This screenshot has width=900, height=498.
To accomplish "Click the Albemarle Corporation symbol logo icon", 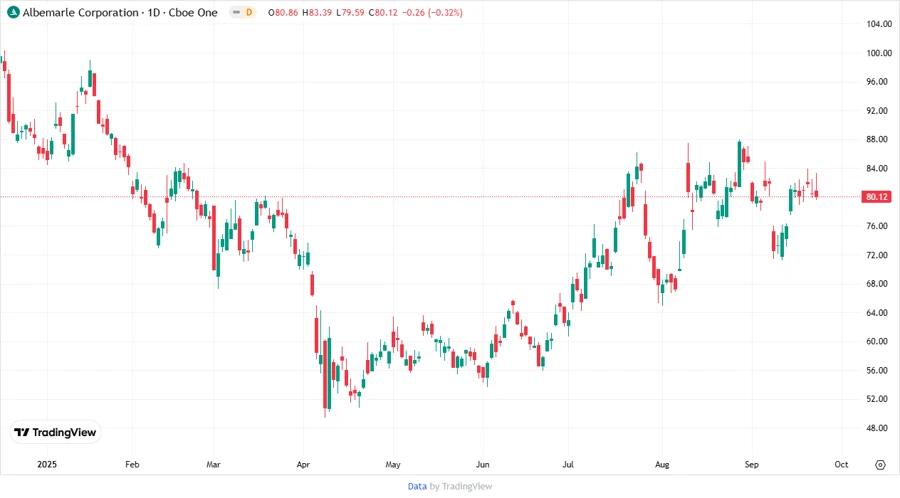I will pos(13,12).
